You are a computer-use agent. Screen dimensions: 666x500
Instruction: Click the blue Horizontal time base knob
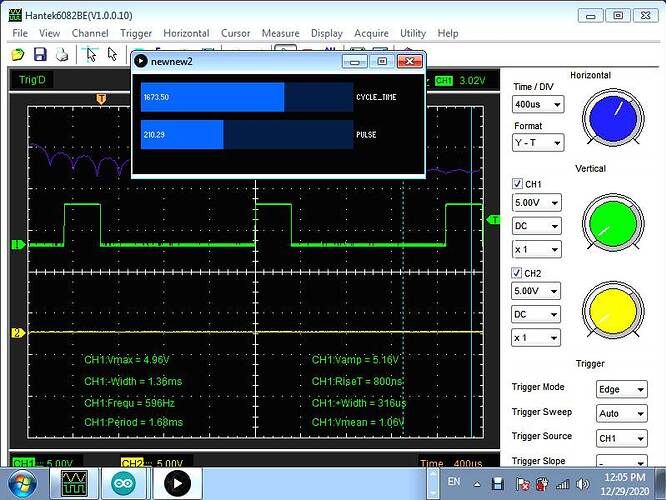point(613,118)
